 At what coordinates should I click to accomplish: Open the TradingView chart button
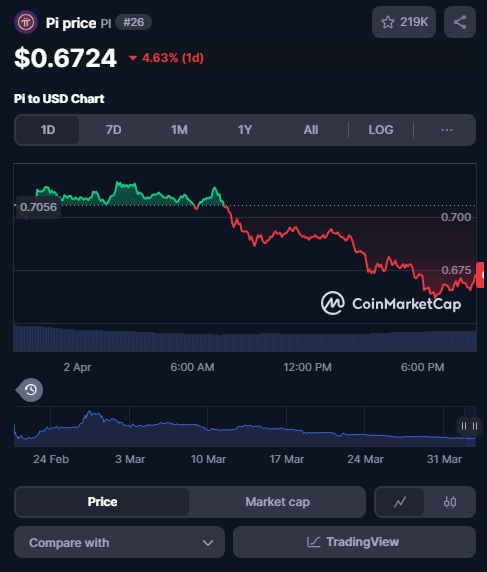pyautogui.click(x=354, y=542)
